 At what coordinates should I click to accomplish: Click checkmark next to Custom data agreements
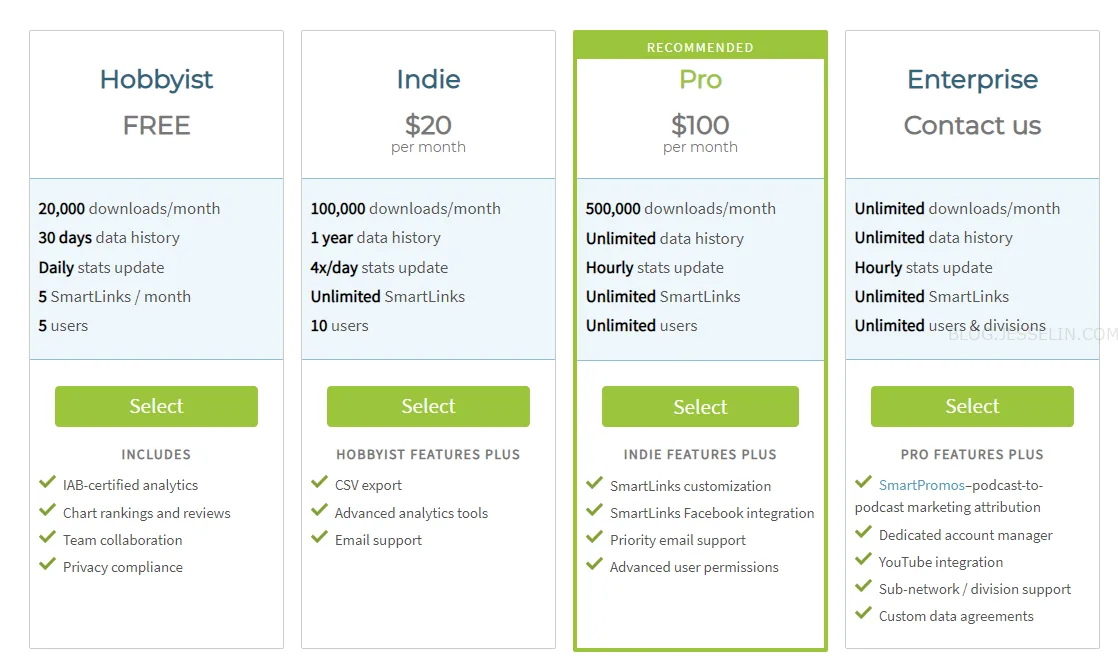(863, 614)
